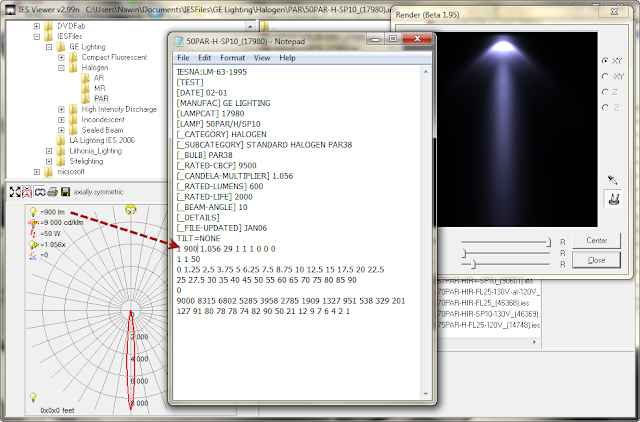Open Notepad Edit menu
Viewport: 640px width, 422px height.
(204, 58)
